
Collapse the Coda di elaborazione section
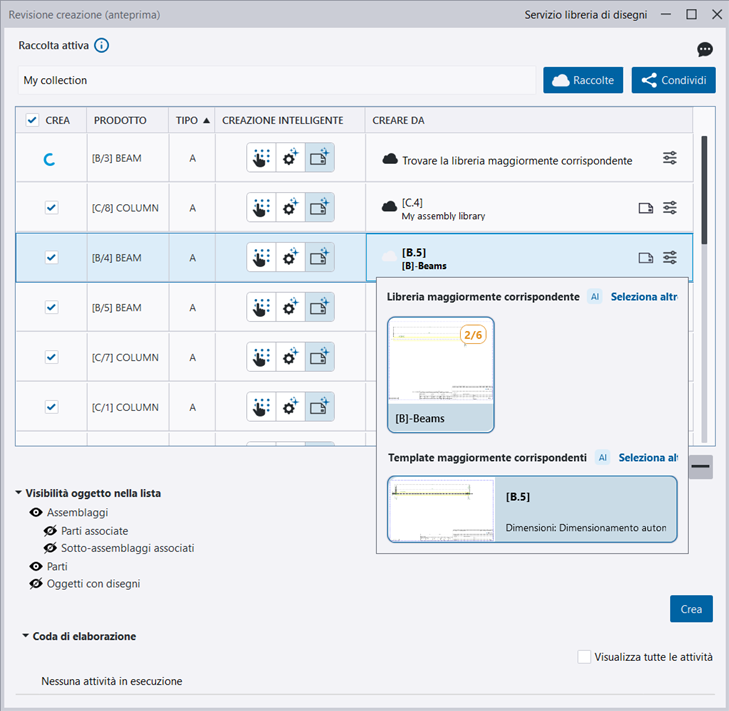click(x=27, y=636)
